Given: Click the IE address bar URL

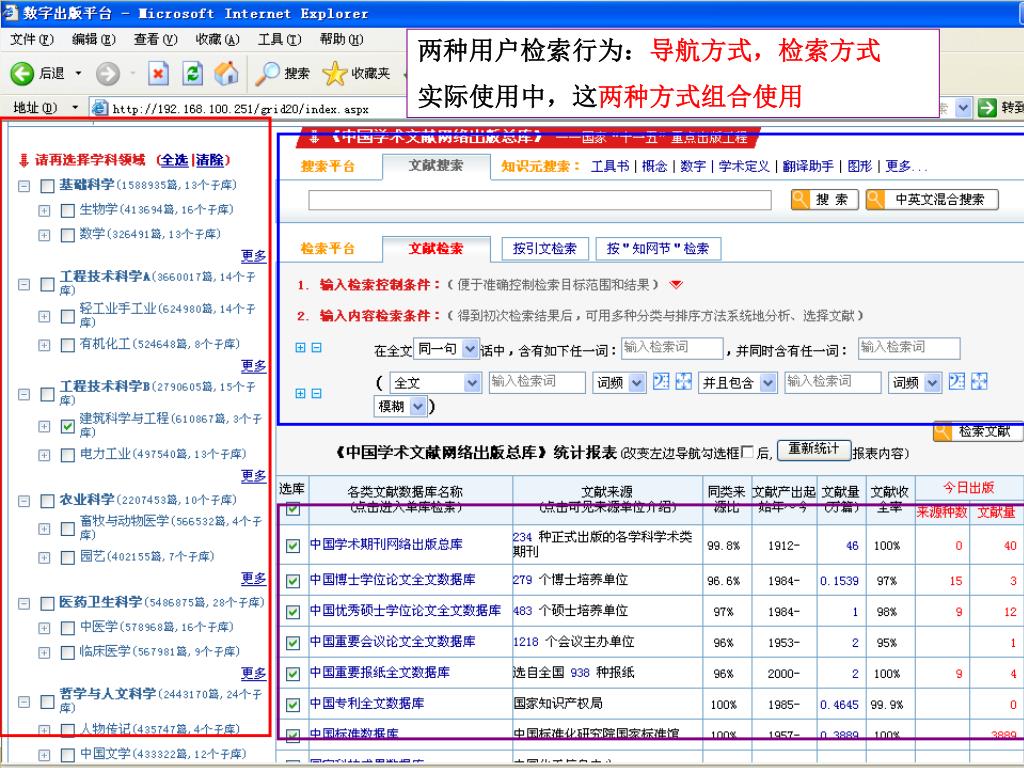Looking at the screenshot, I should 240,109.
